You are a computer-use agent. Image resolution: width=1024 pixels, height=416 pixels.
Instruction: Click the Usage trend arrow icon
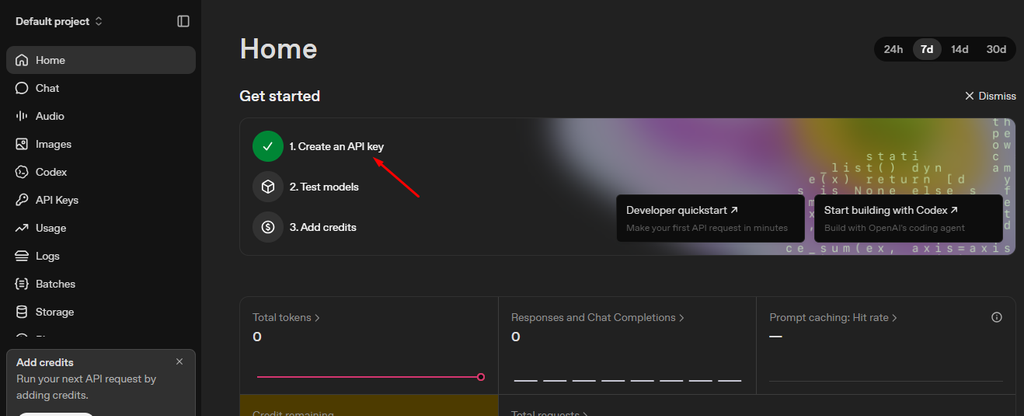22,228
